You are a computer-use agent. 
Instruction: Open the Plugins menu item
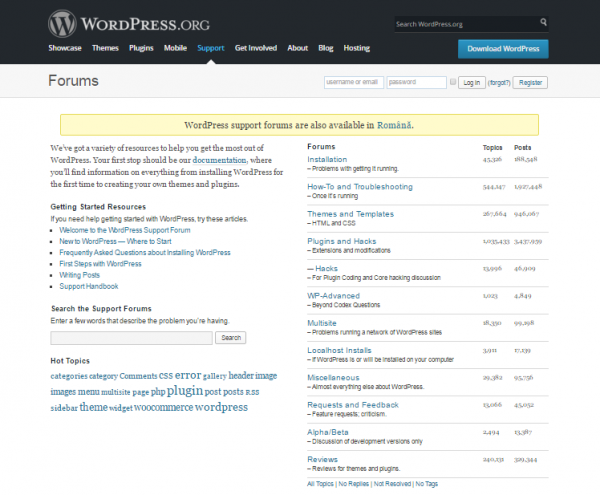[141, 48]
